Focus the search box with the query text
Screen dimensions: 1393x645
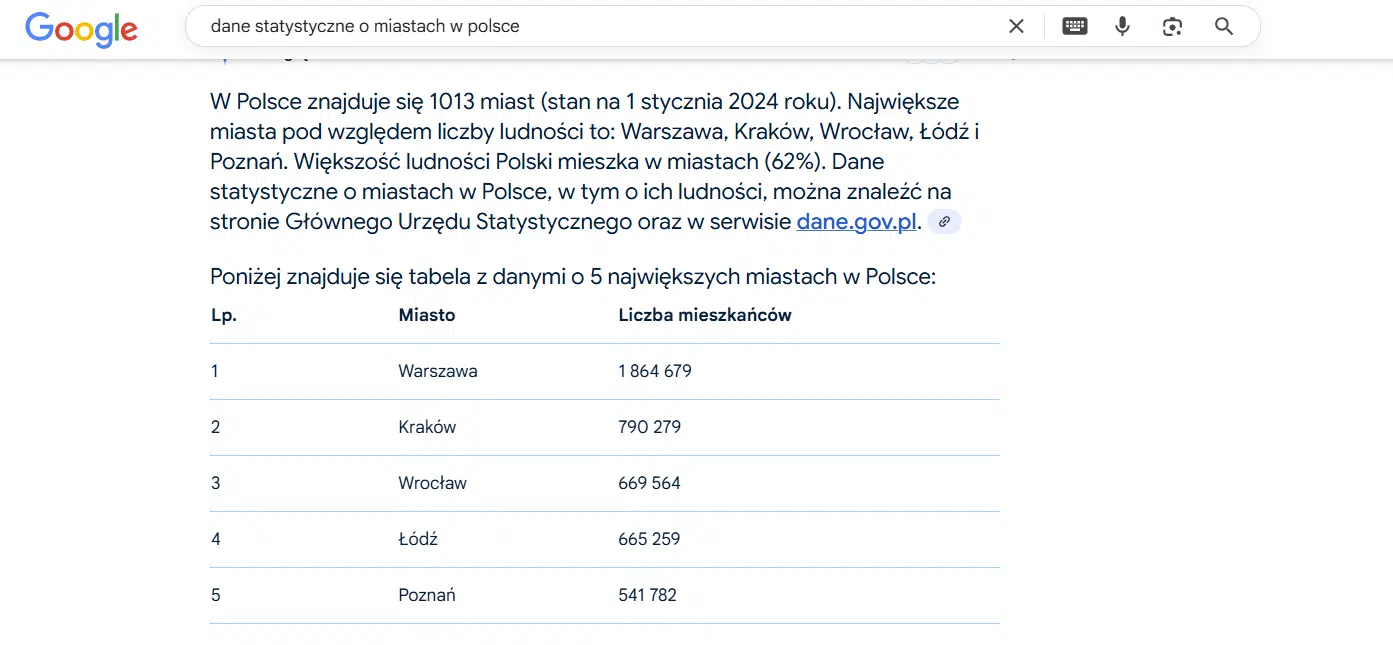coord(600,27)
